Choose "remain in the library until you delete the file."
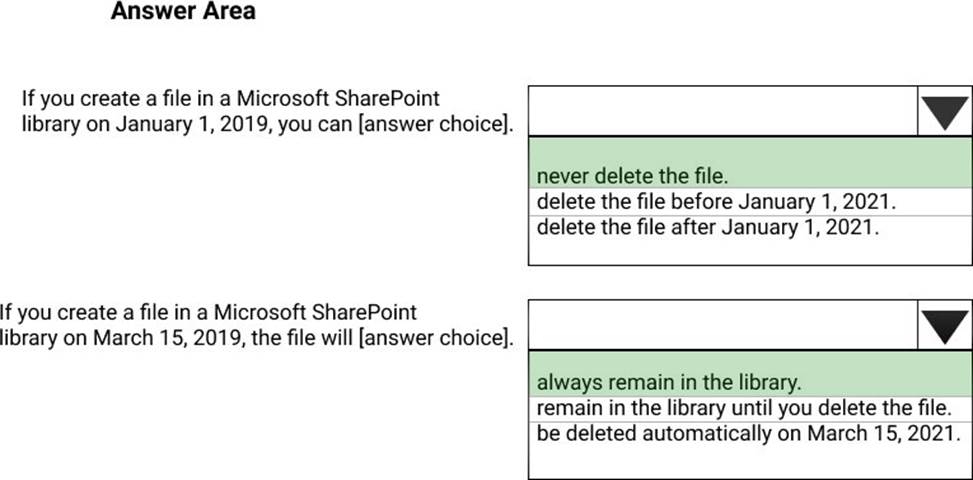973x480 pixels. [741, 408]
